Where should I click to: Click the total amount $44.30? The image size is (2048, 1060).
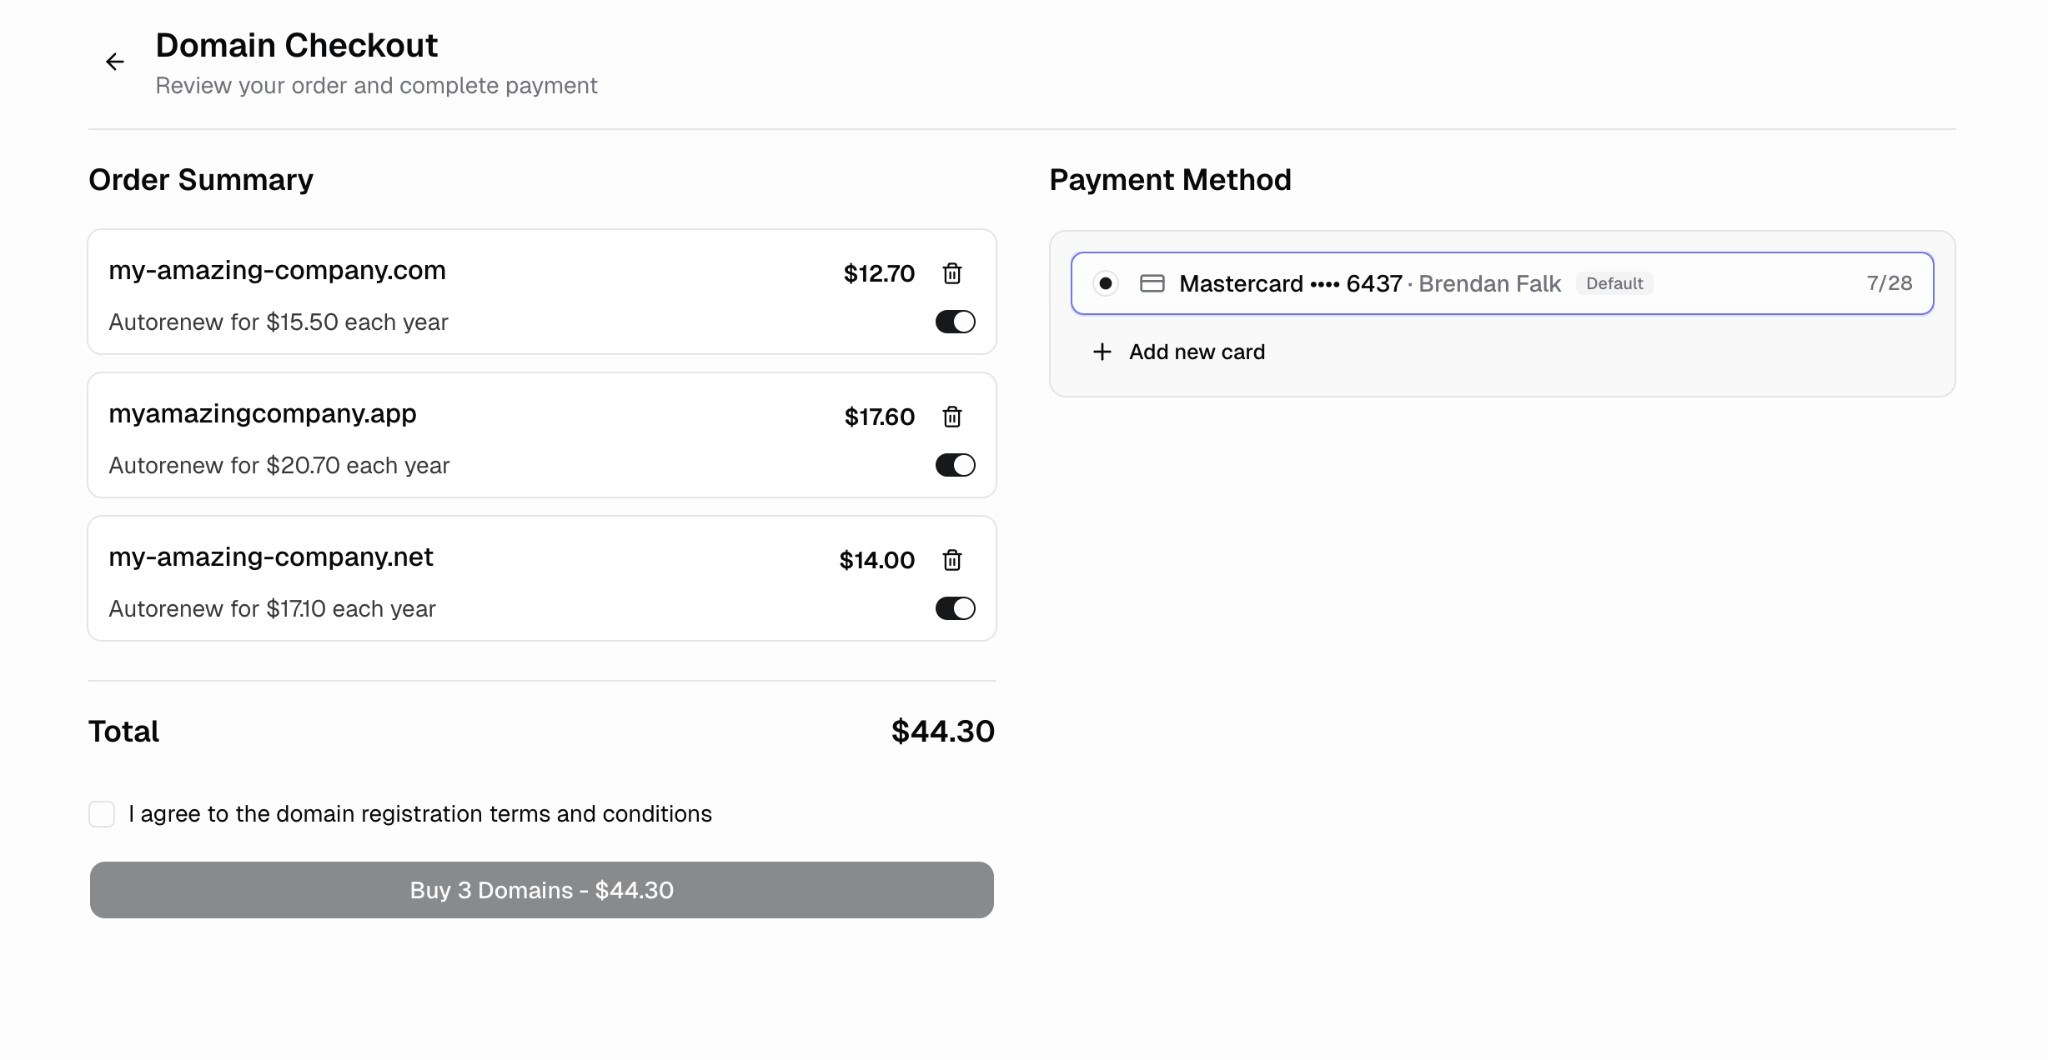point(941,731)
